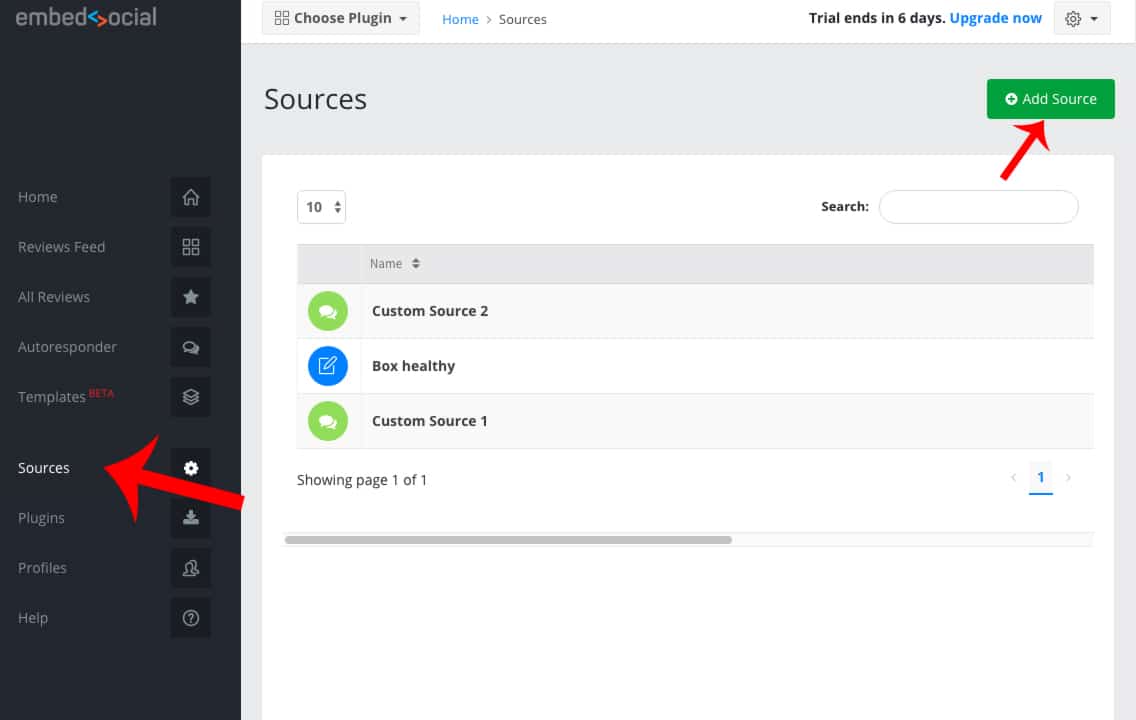This screenshot has height=720, width=1136.
Task: Click the All Reviews star icon
Action: (191, 297)
